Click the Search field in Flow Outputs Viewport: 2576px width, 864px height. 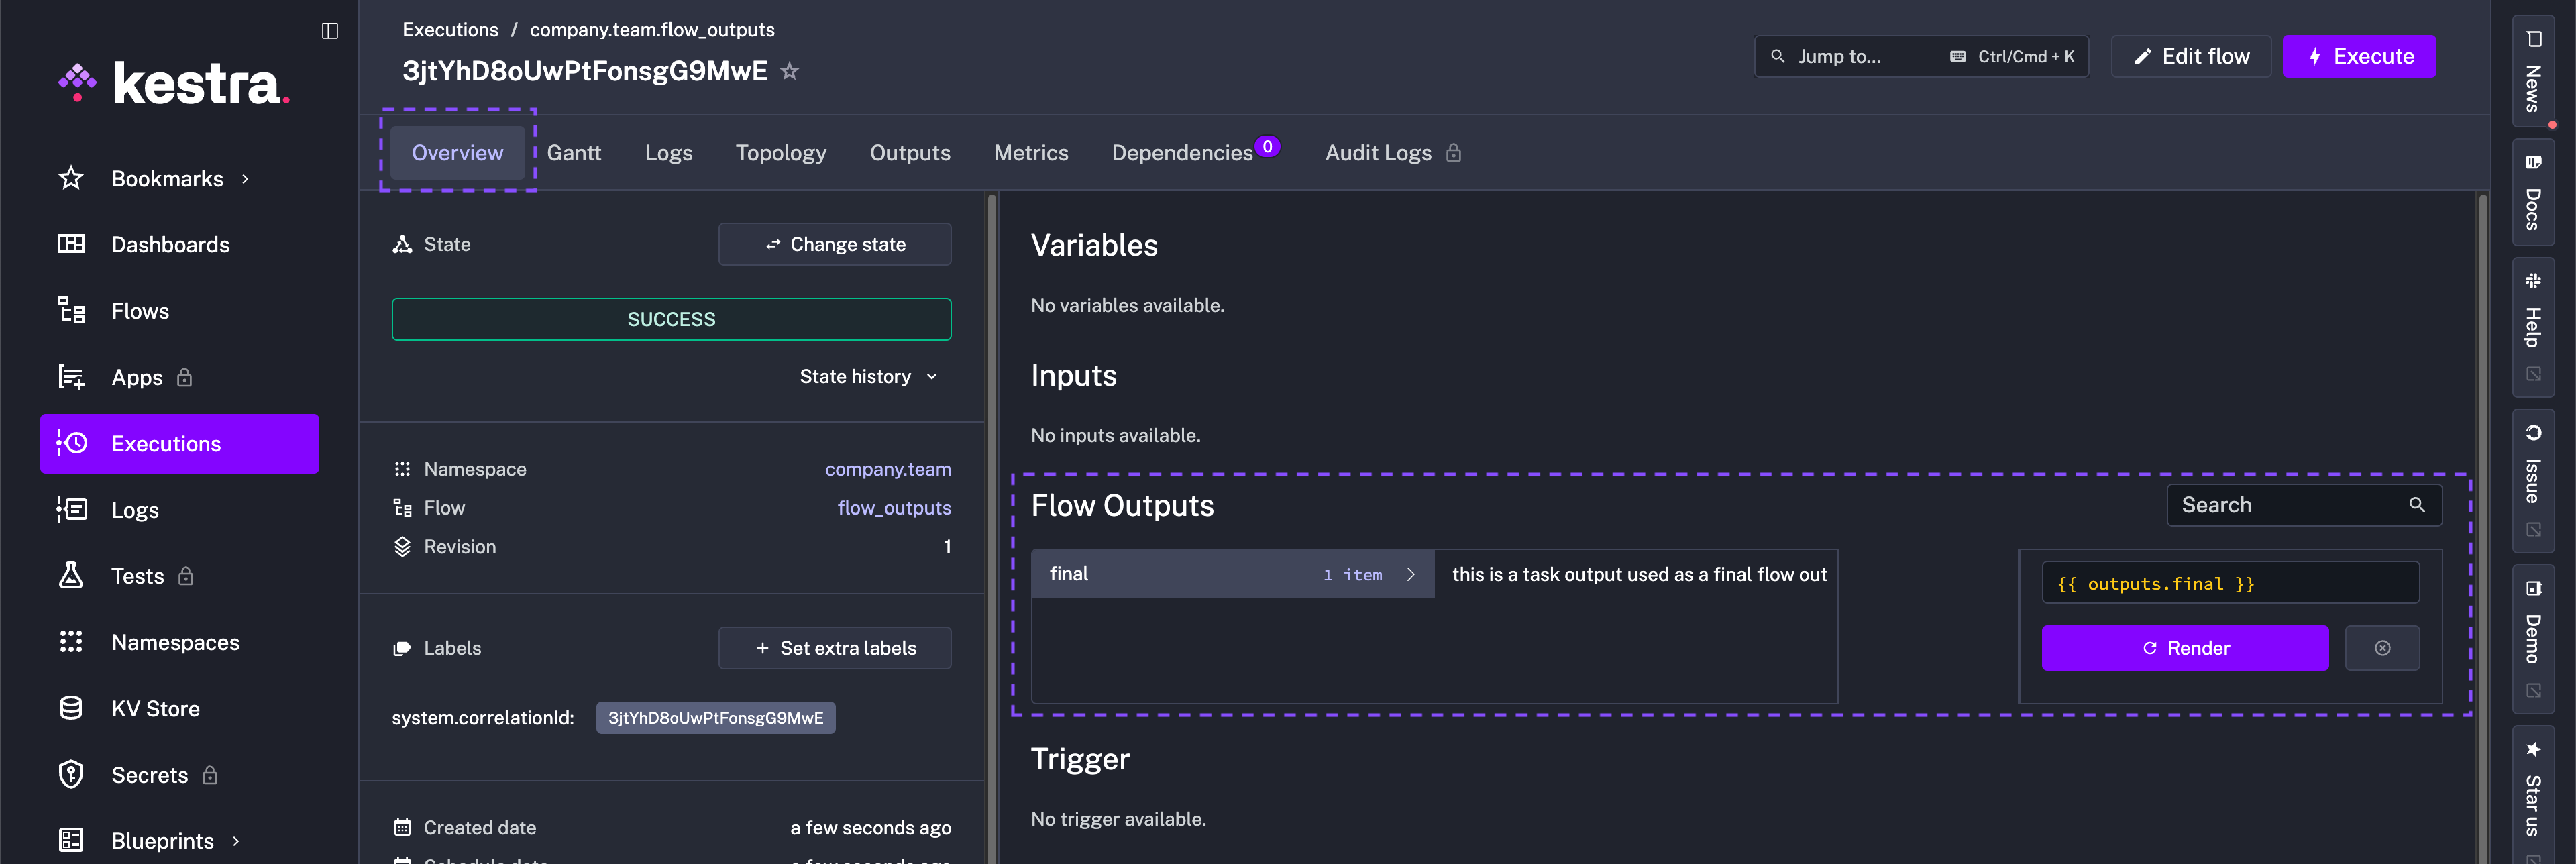(x=2290, y=505)
